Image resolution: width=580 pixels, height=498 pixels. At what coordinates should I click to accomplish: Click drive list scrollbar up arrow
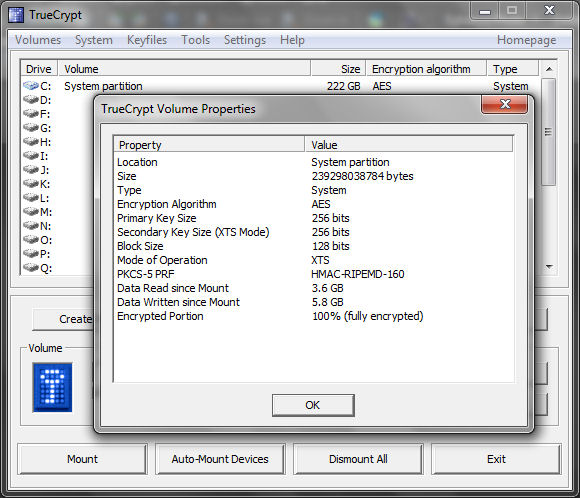tap(549, 69)
